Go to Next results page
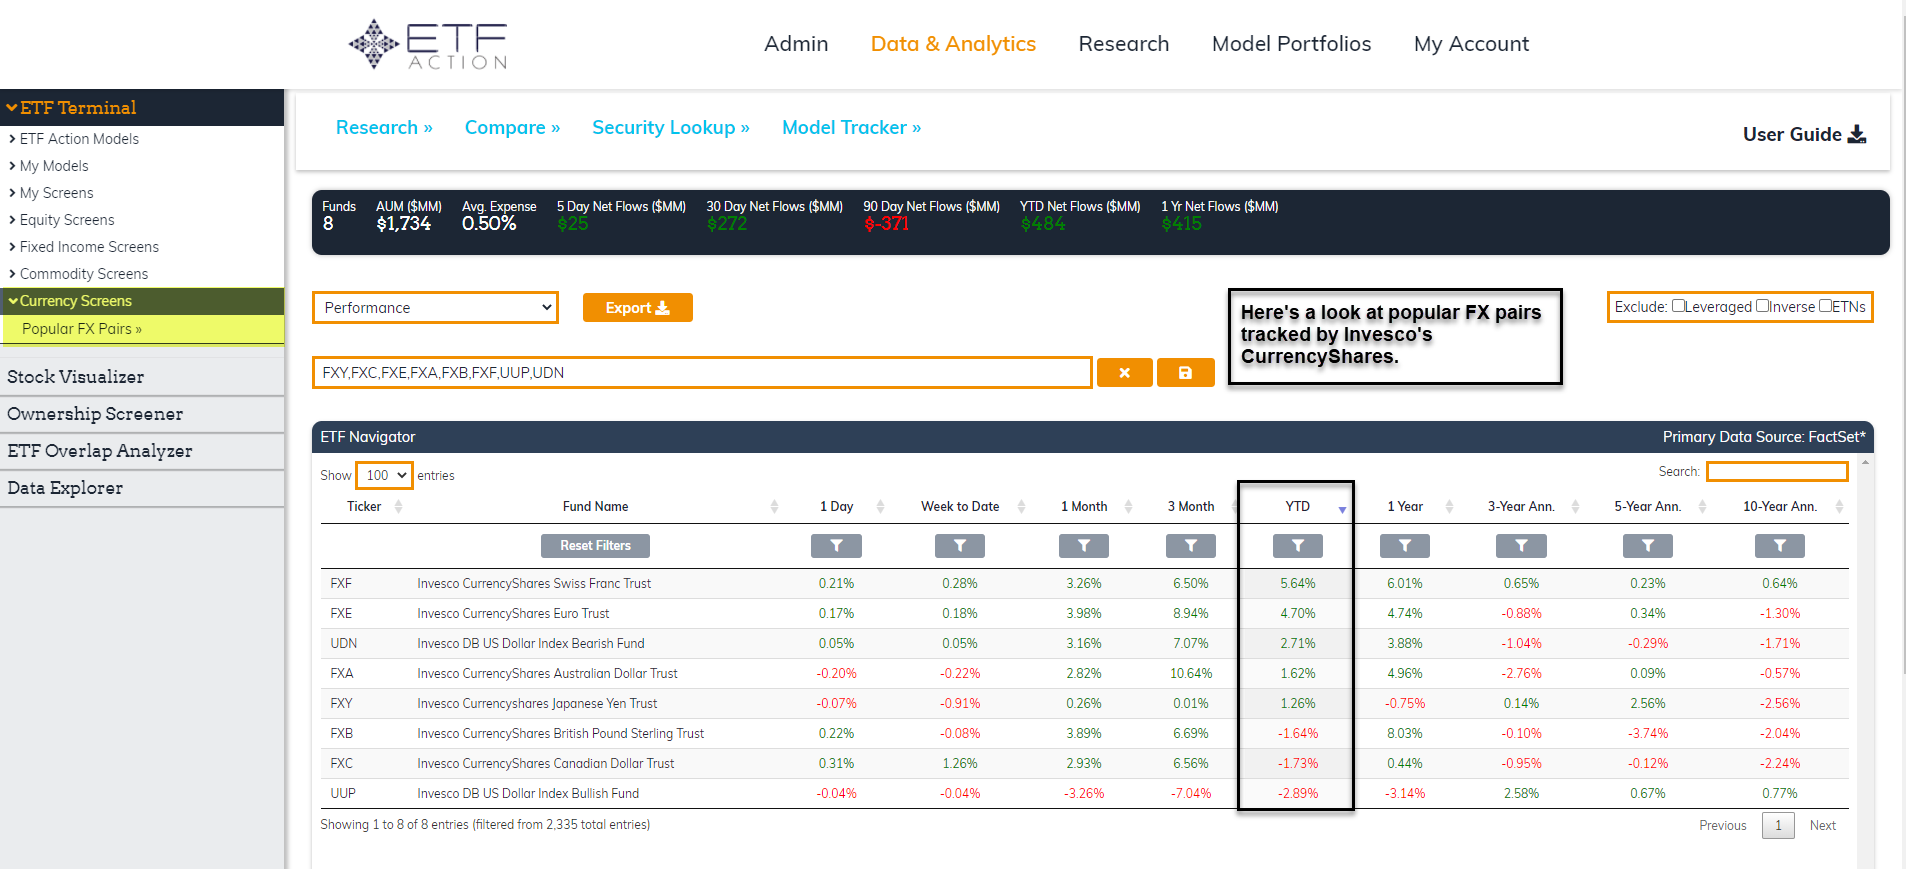1906x869 pixels. [x=1822, y=826]
